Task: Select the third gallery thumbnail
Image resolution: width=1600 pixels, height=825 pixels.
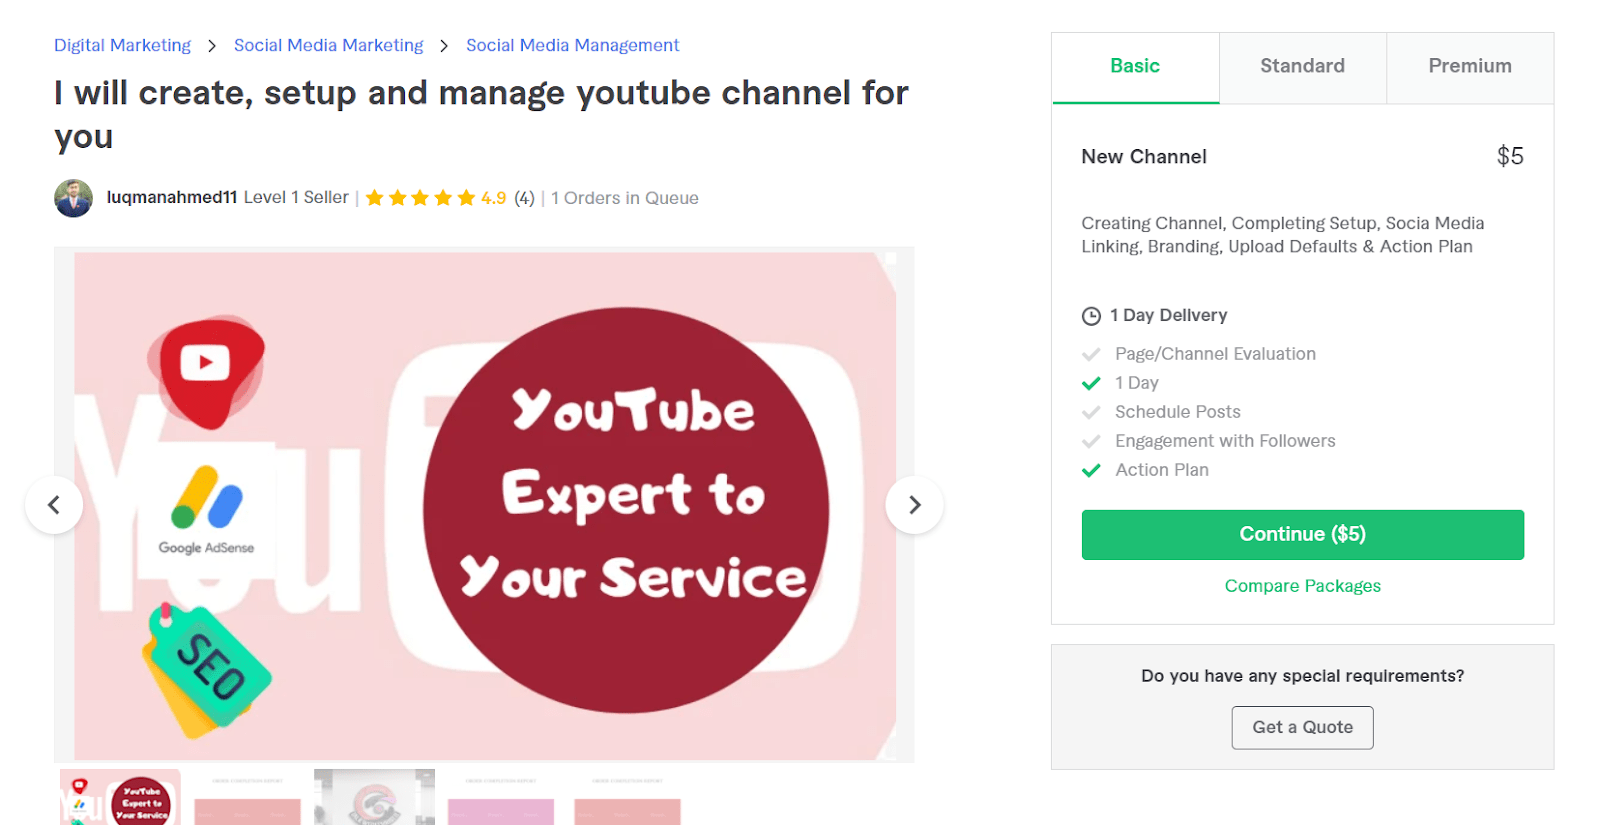Action: pos(374,797)
